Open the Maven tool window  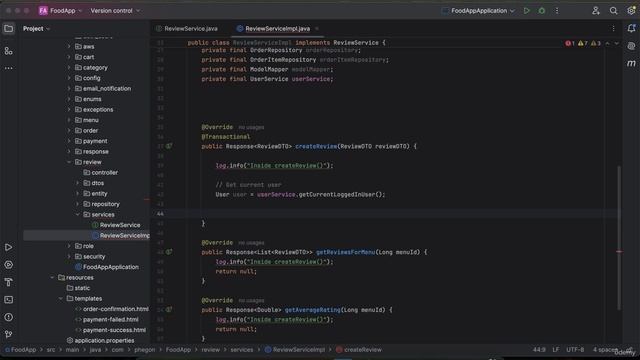point(631,63)
